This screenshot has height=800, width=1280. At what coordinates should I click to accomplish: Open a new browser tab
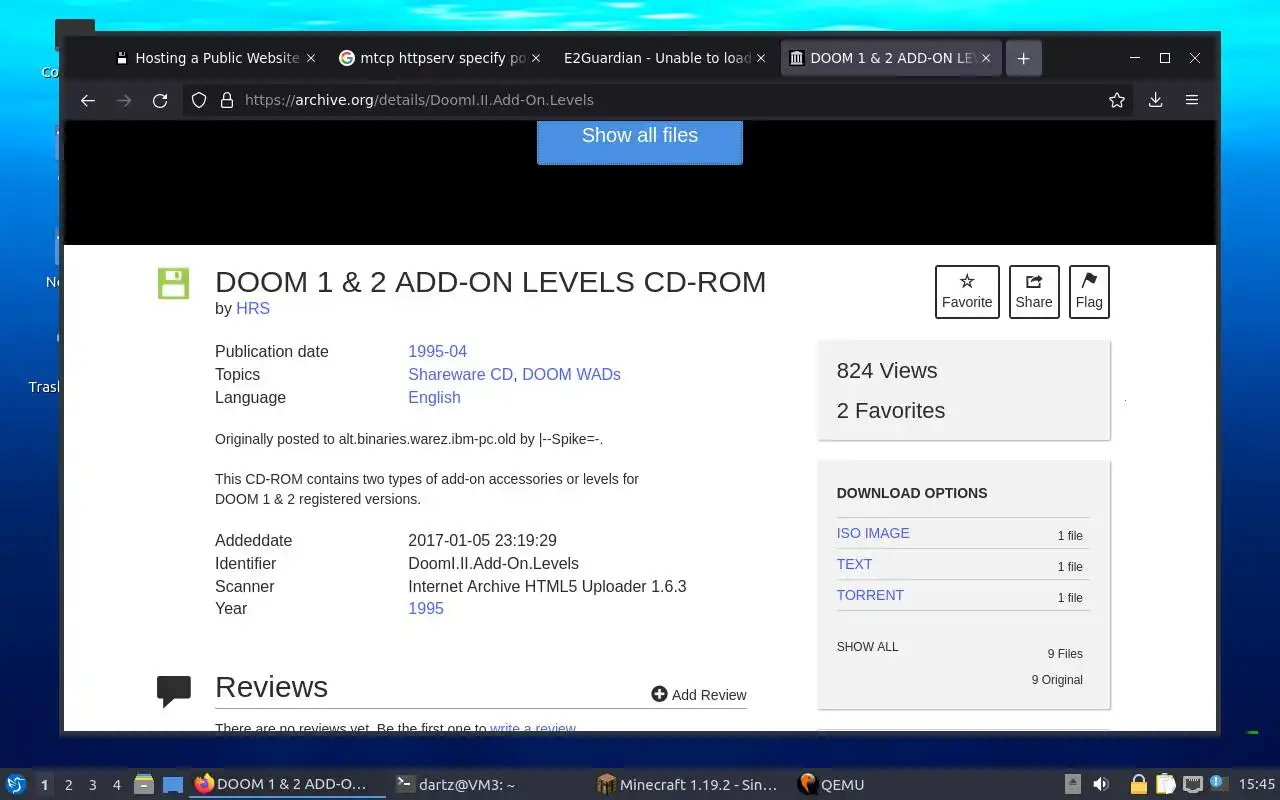(1023, 58)
